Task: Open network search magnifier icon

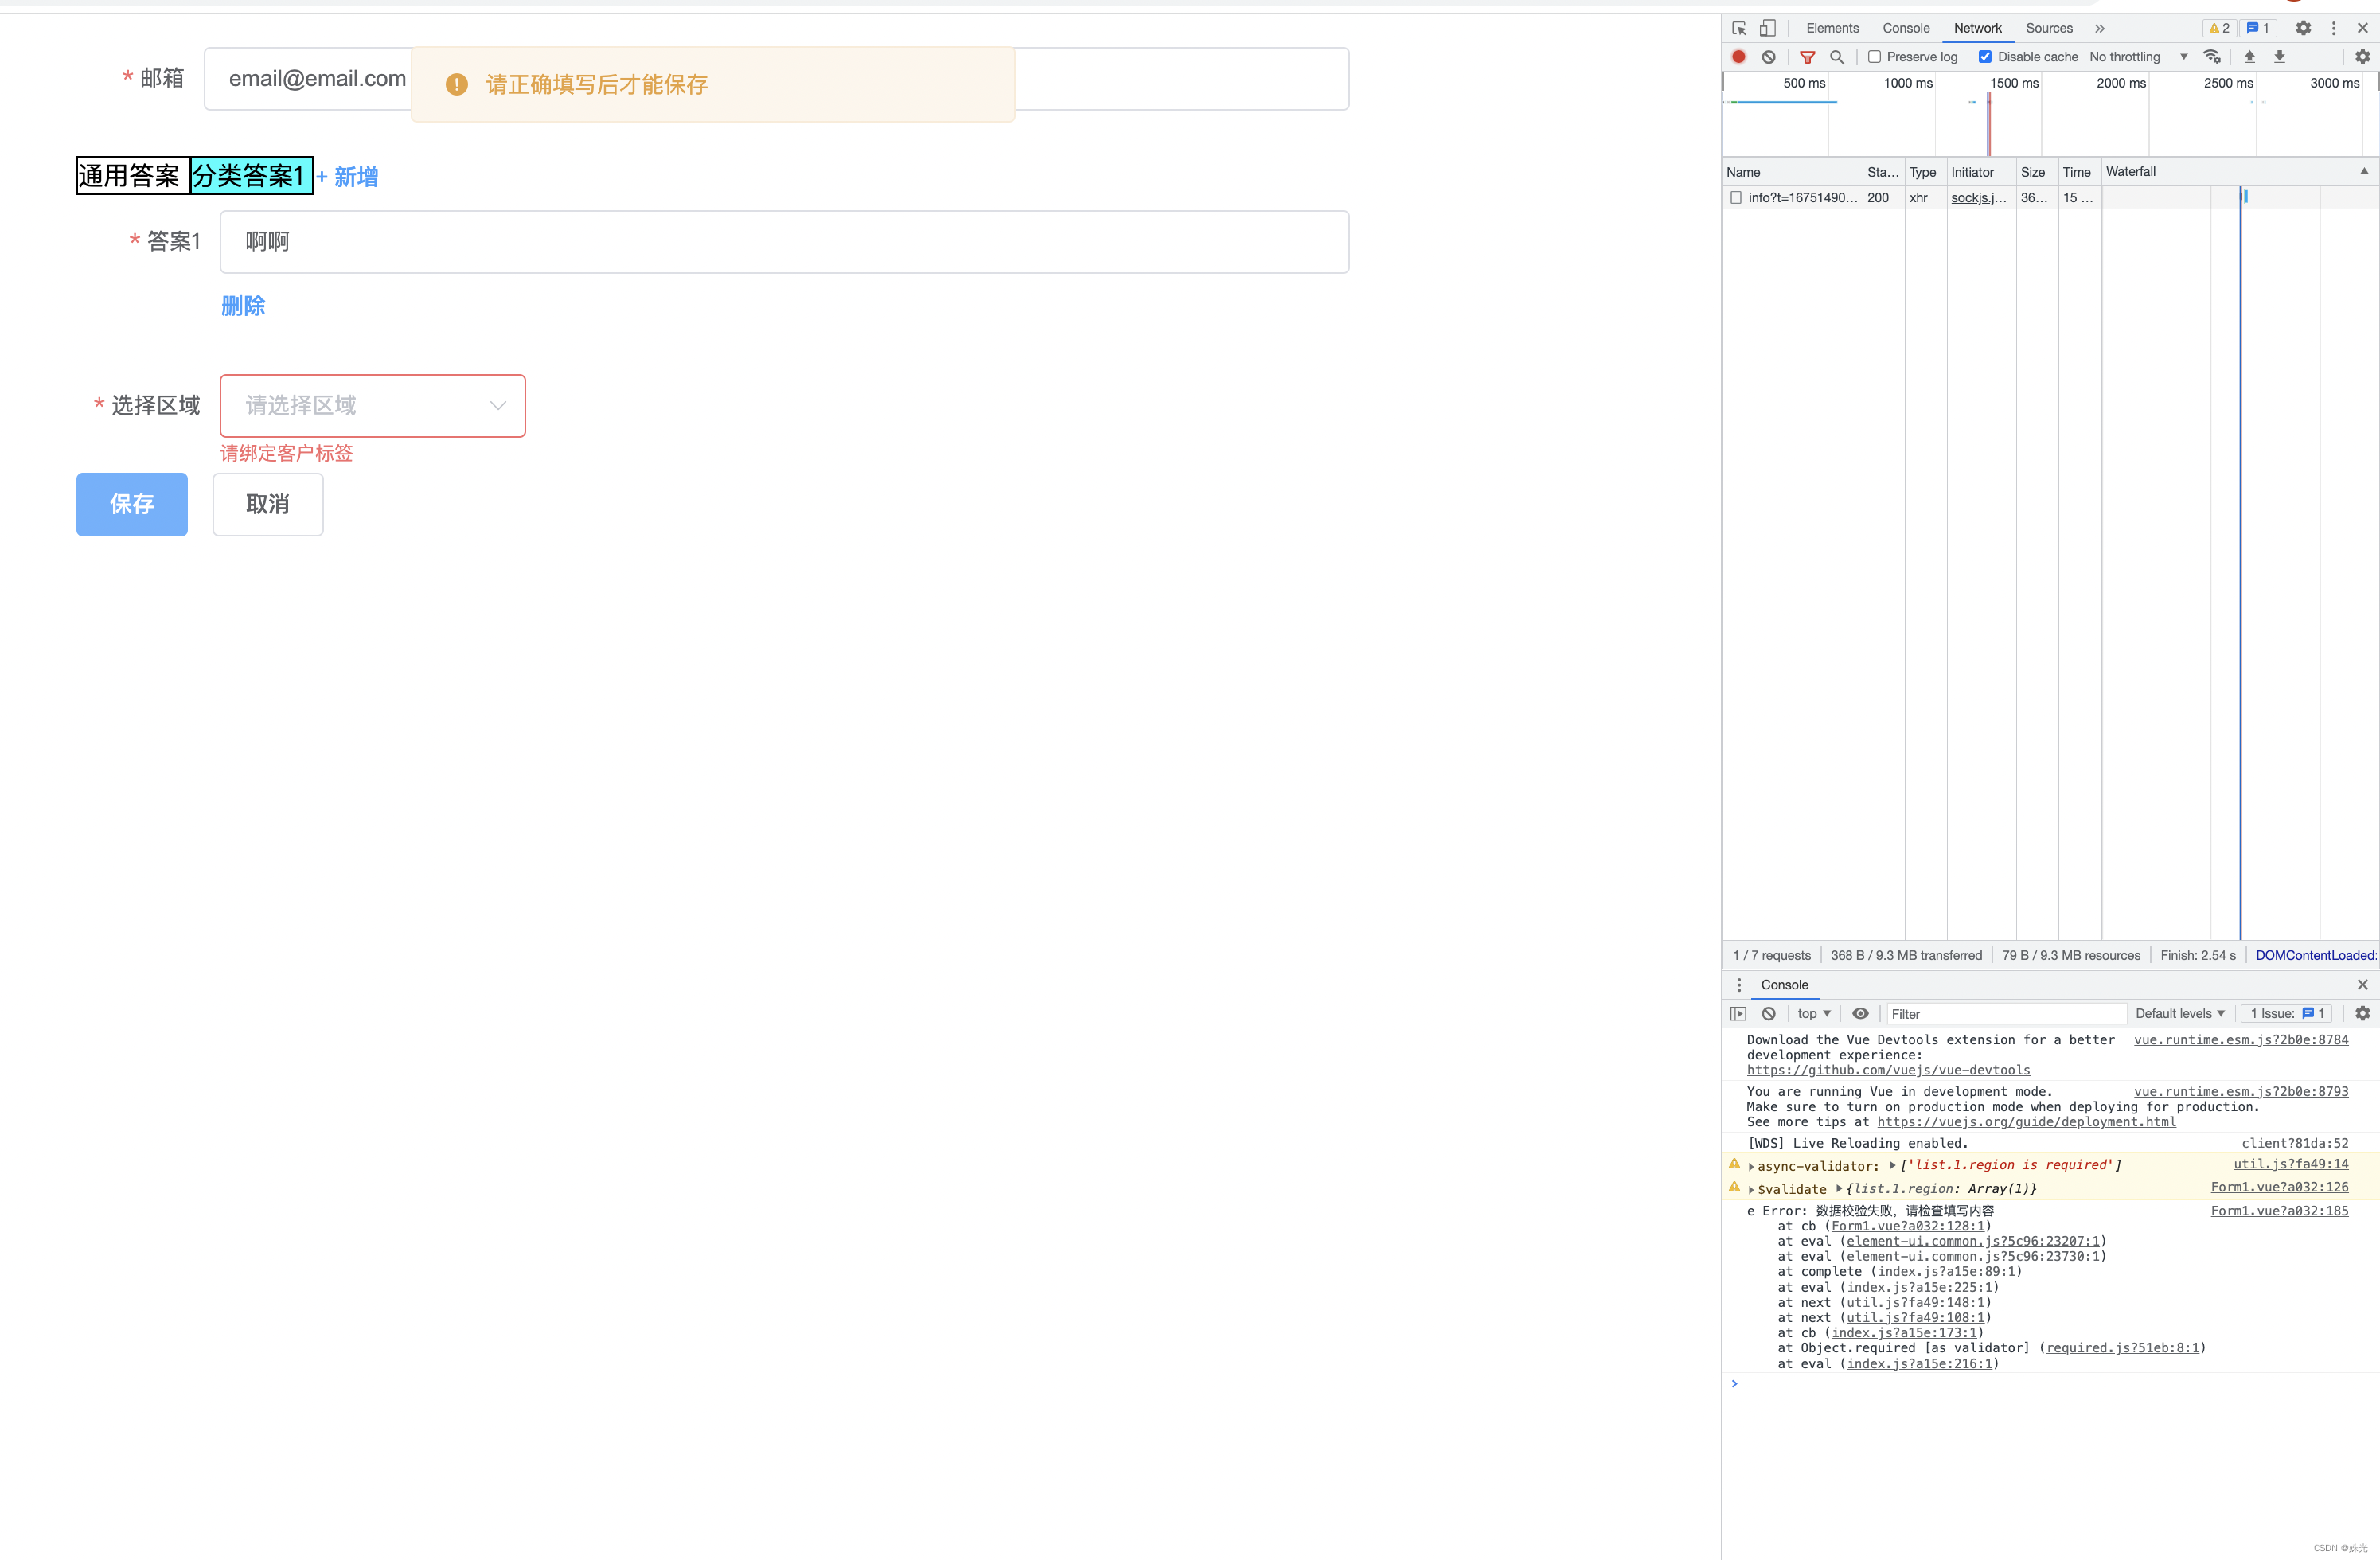Action: (1837, 57)
